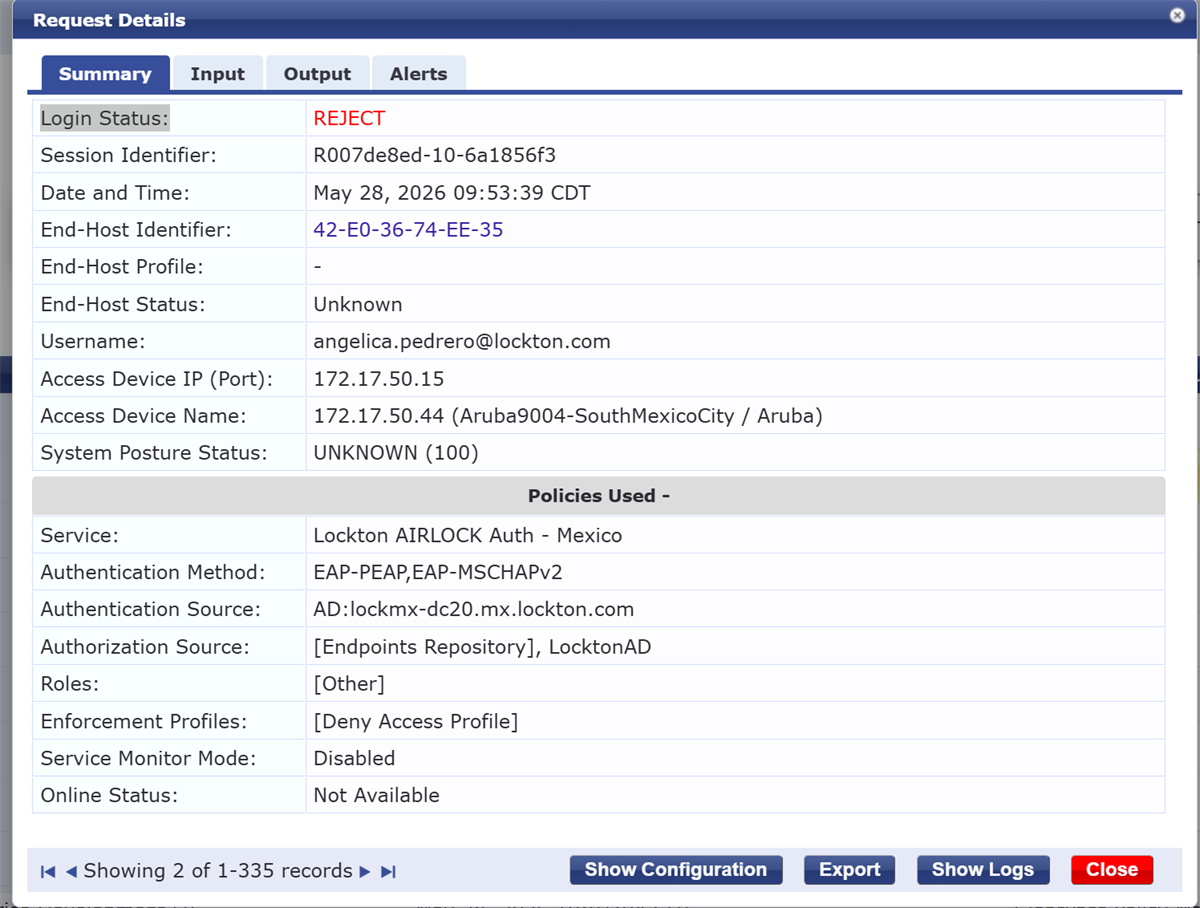Click the System Posture Status UNKNOWN (100) value
This screenshot has height=908, width=1200.
coord(396,453)
